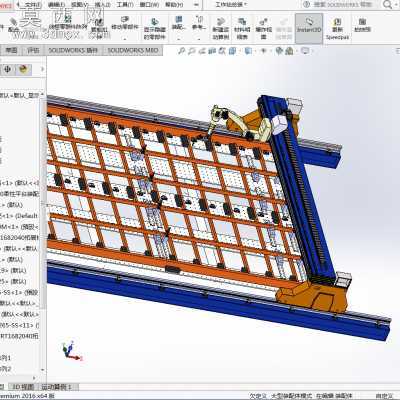Select the bottom tree row containing 'RT1682040'
Image resolution: width=400 pixels, height=400 pixels.
19,336
